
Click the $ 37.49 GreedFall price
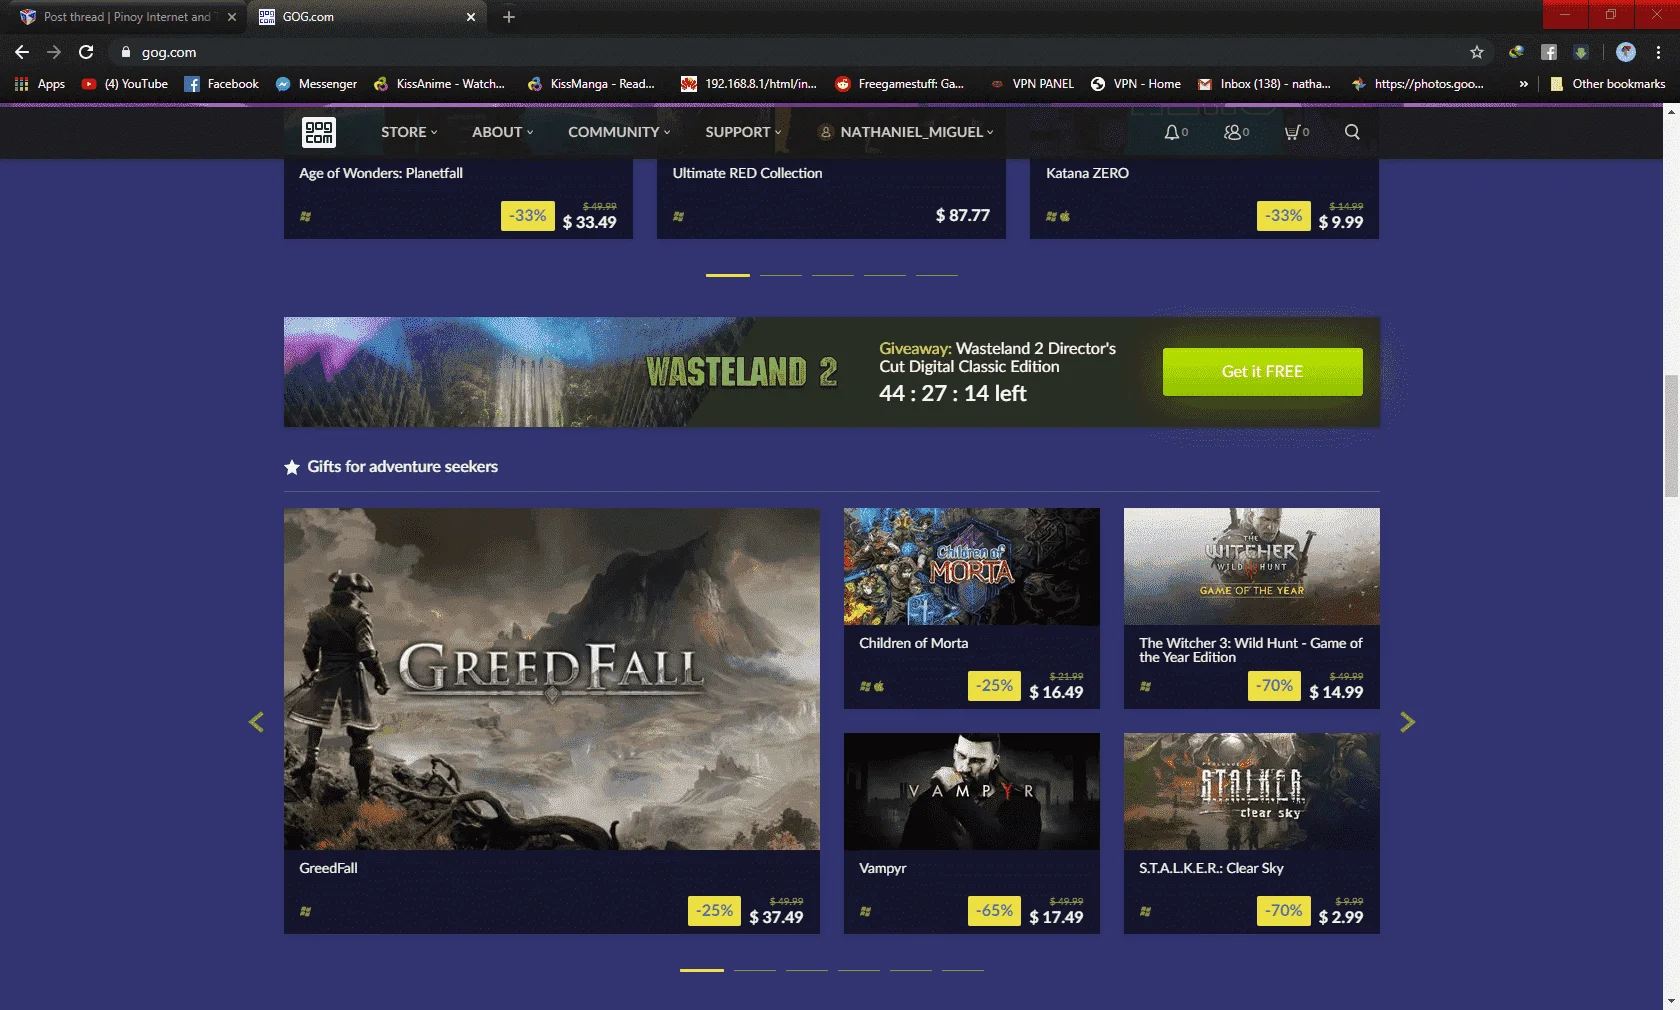tap(776, 917)
